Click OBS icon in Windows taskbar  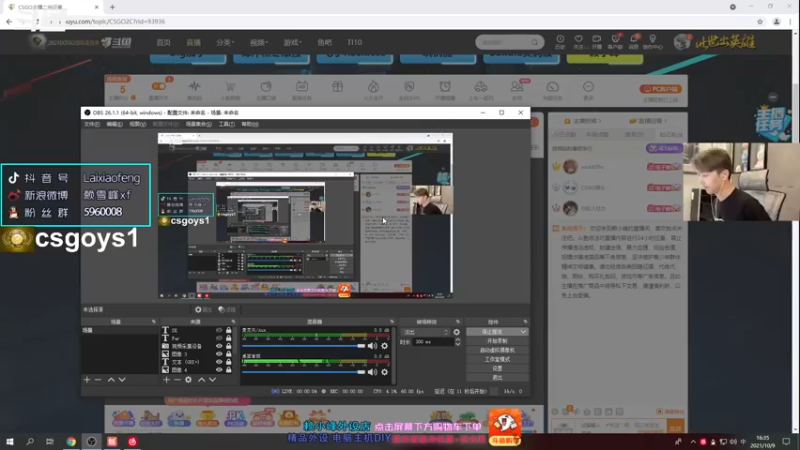click(x=91, y=441)
